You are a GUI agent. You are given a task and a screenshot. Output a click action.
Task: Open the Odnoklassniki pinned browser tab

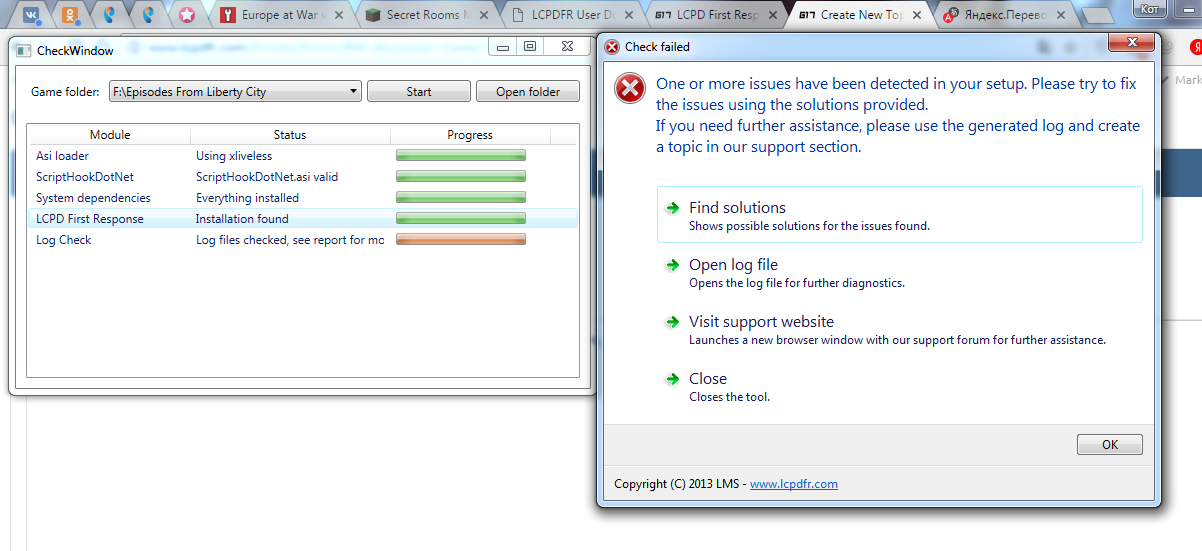69,15
